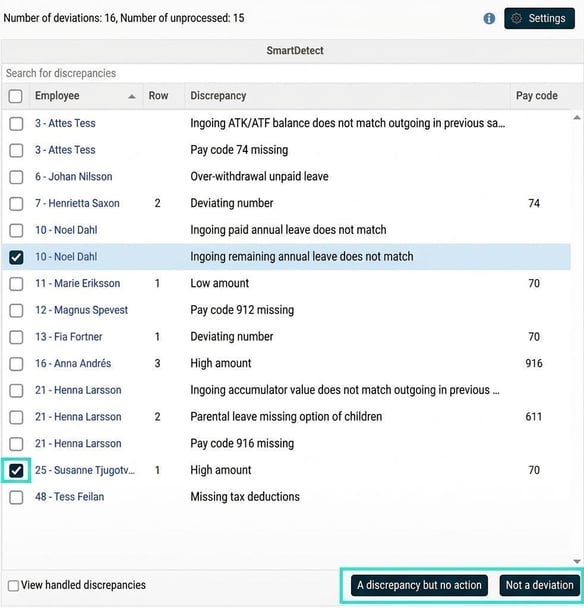Screen dimensions: 584x608
Task: Check the Fia Fortner row checkbox
Action: 16,337
